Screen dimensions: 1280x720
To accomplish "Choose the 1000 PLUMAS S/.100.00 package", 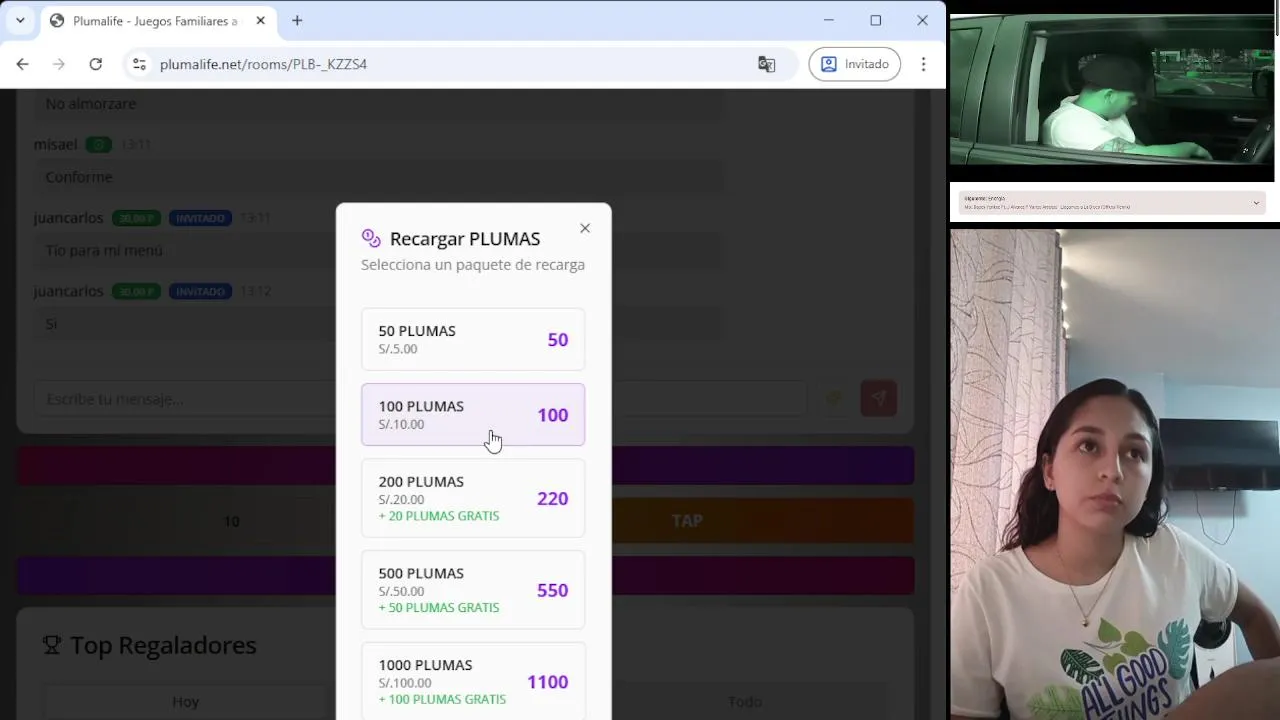I will pos(473,681).
